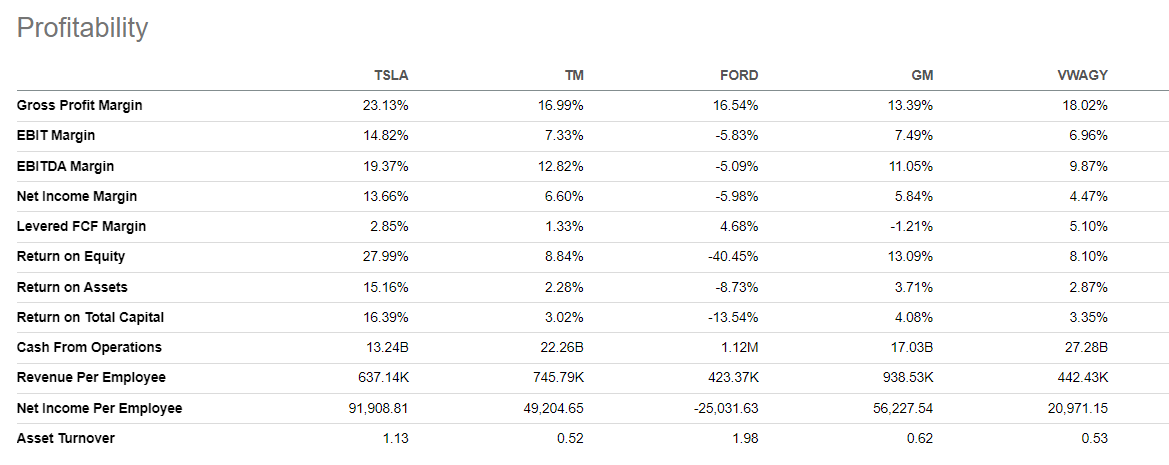The height and width of the screenshot is (465, 1169).
Task: Click the Cash From Operations label
Action: pyautogui.click(x=89, y=347)
